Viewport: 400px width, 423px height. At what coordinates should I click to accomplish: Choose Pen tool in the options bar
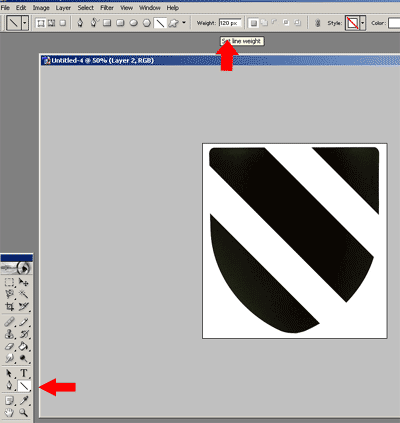pyautogui.click(x=80, y=23)
